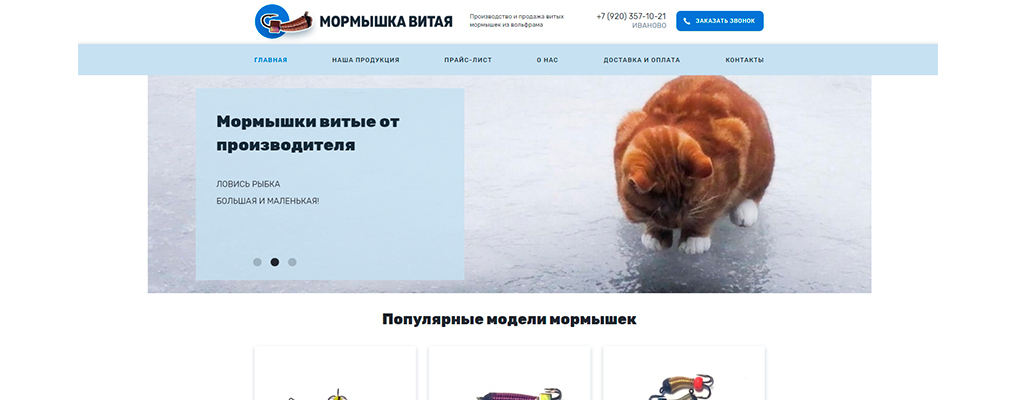Viewport: 1016px width, 400px height.
Task: Open the Главная menu item
Action: click(x=271, y=60)
